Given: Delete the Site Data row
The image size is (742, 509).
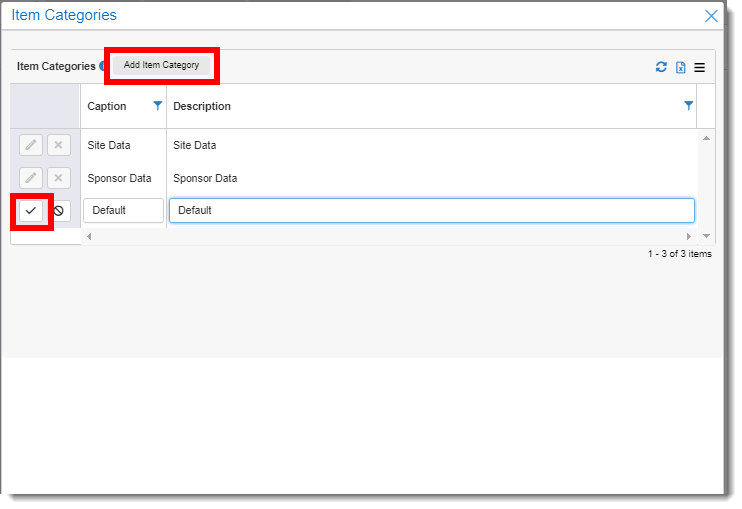Looking at the screenshot, I should tap(59, 145).
